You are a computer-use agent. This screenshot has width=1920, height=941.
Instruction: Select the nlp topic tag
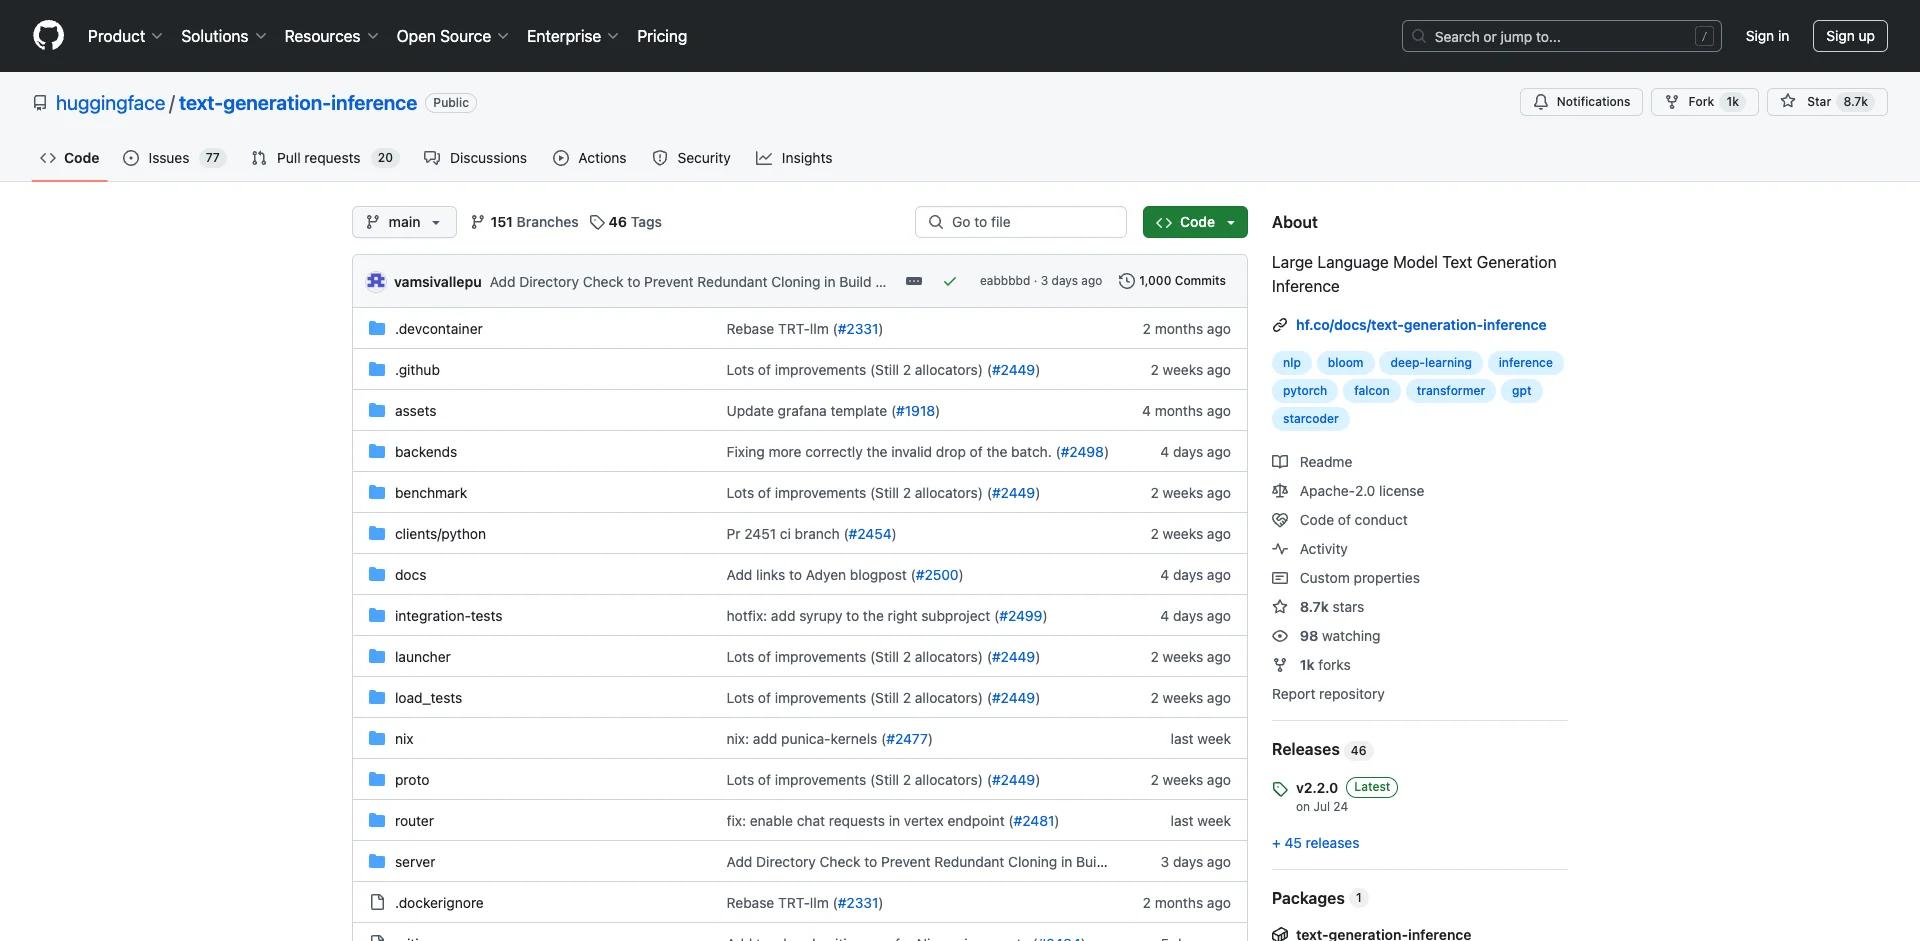coord(1292,363)
